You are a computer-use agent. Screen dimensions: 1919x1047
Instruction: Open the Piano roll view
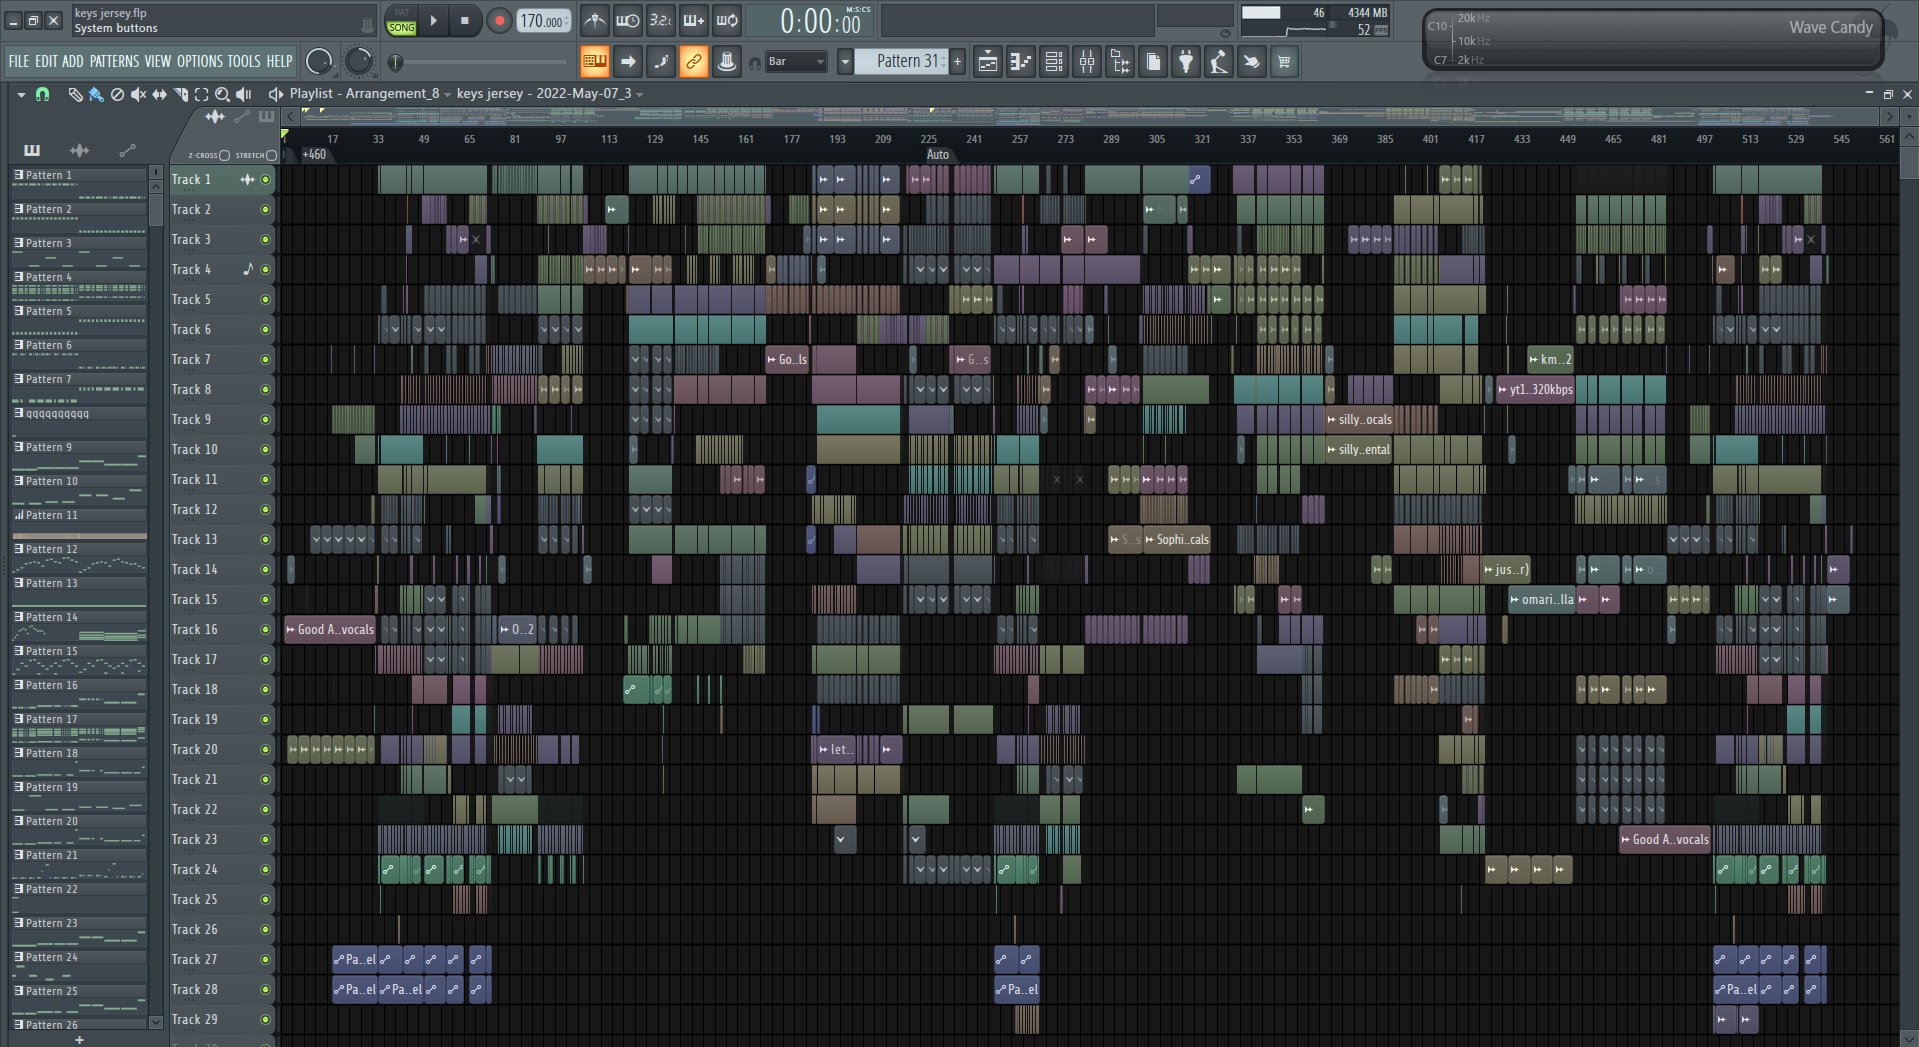click(x=1021, y=62)
